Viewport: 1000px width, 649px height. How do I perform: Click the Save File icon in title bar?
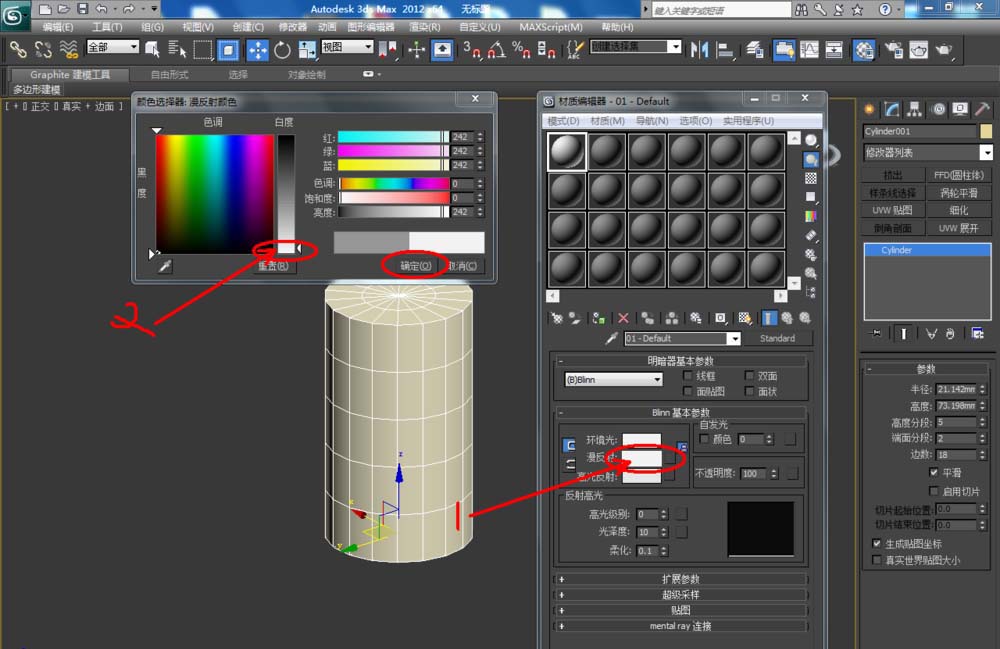82,9
